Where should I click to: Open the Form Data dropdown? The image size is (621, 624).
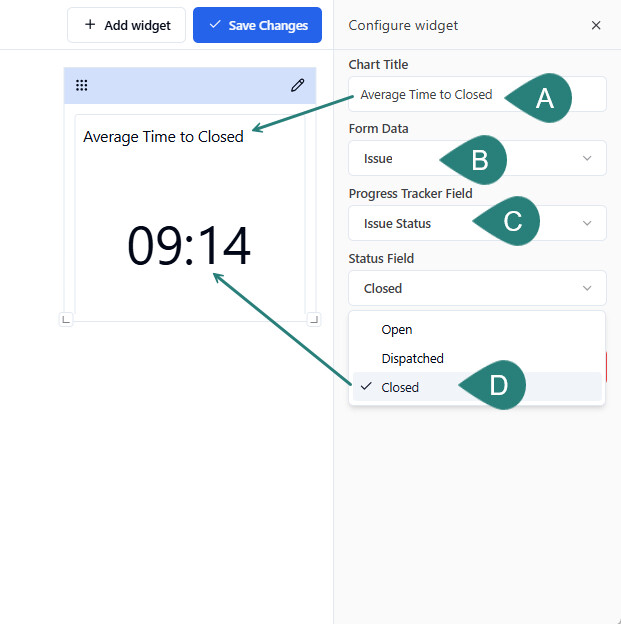click(477, 158)
